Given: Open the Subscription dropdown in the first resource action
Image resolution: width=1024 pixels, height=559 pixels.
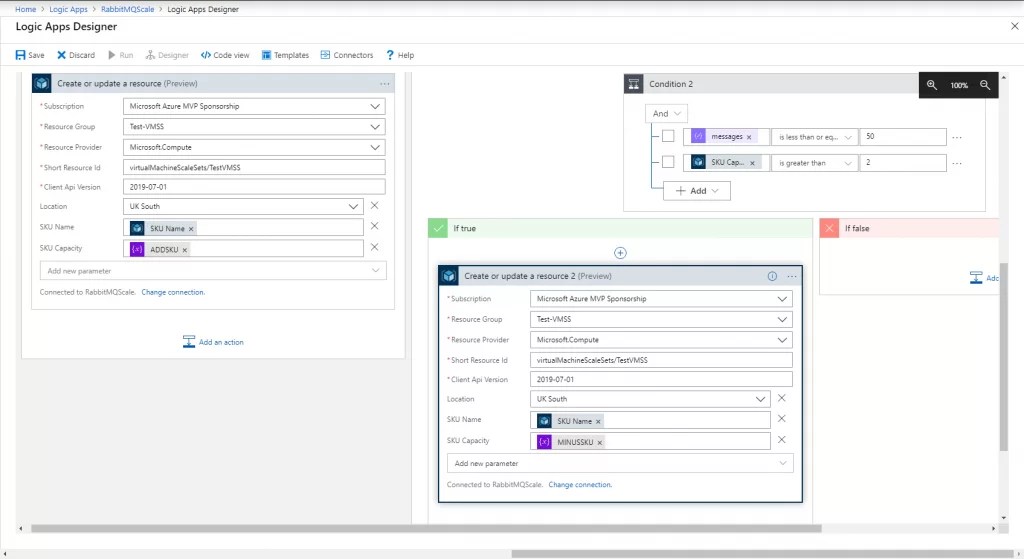Looking at the screenshot, I should pyautogui.click(x=254, y=106).
